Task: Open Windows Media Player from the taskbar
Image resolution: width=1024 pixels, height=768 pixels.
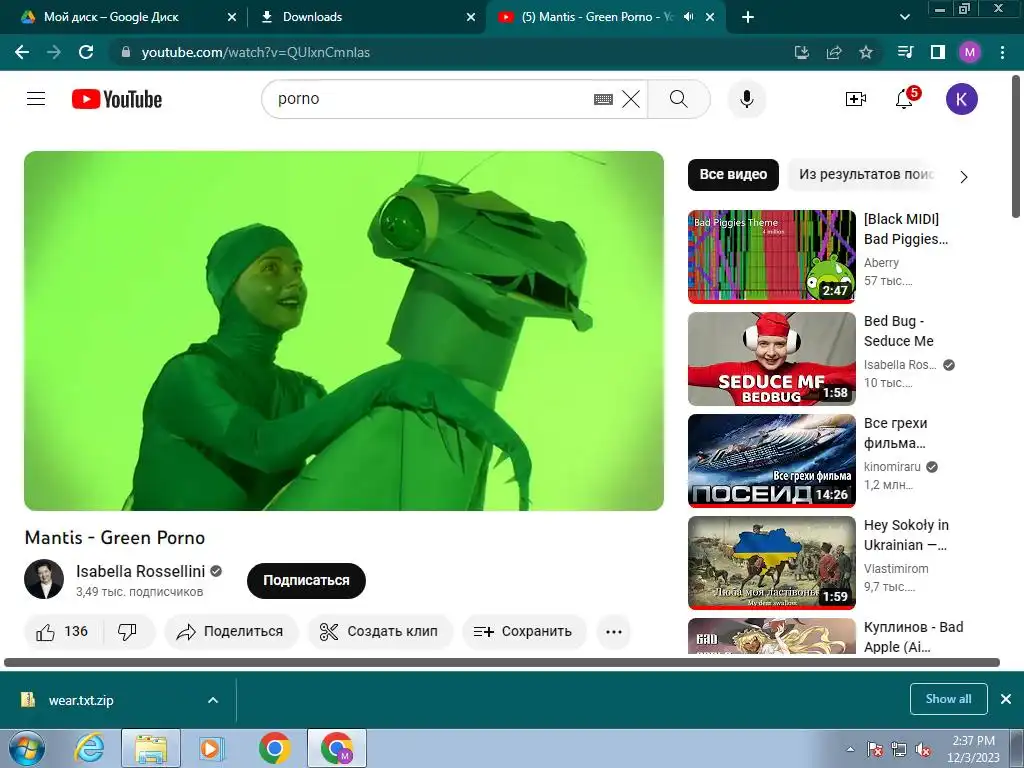Action: point(212,748)
